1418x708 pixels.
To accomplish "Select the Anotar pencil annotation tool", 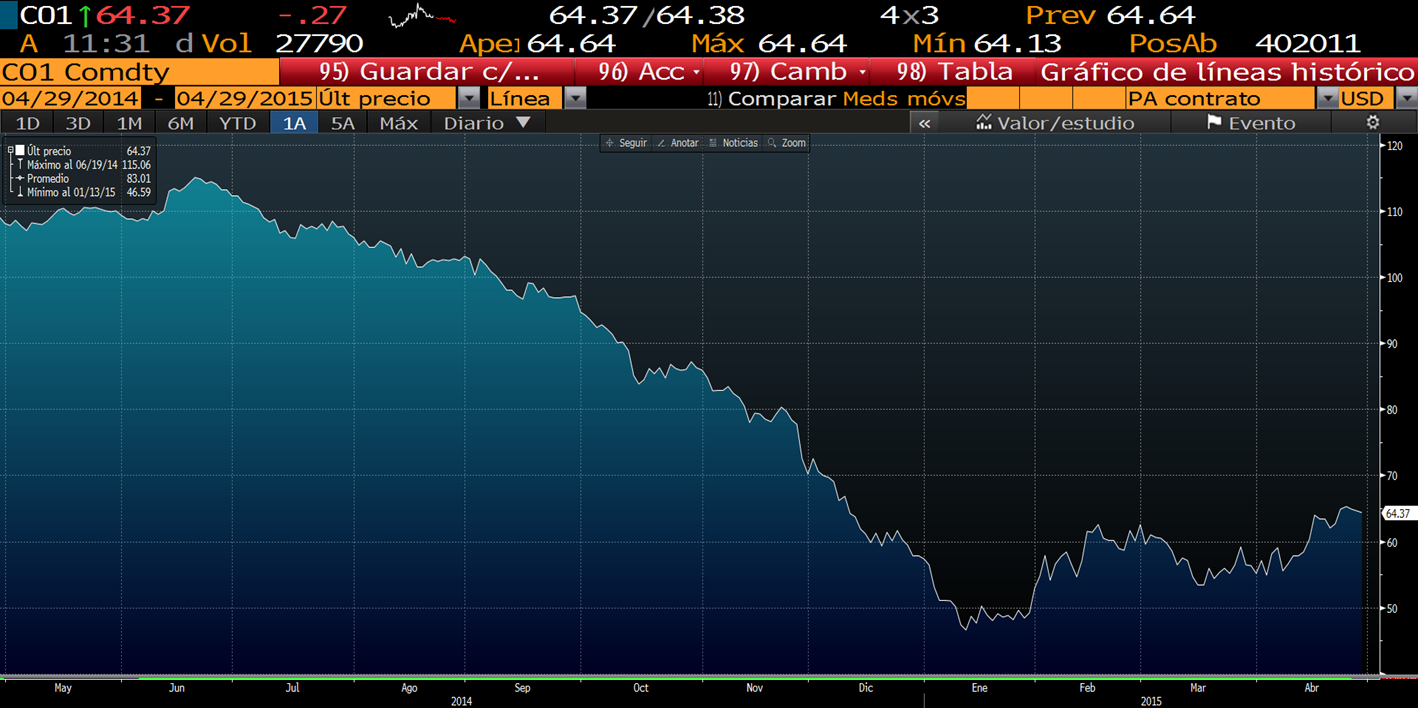I will pos(677,143).
